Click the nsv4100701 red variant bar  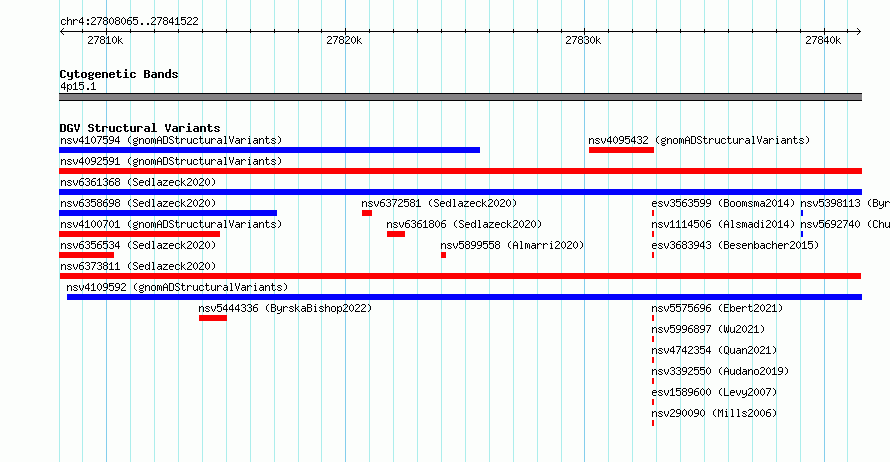point(140,234)
